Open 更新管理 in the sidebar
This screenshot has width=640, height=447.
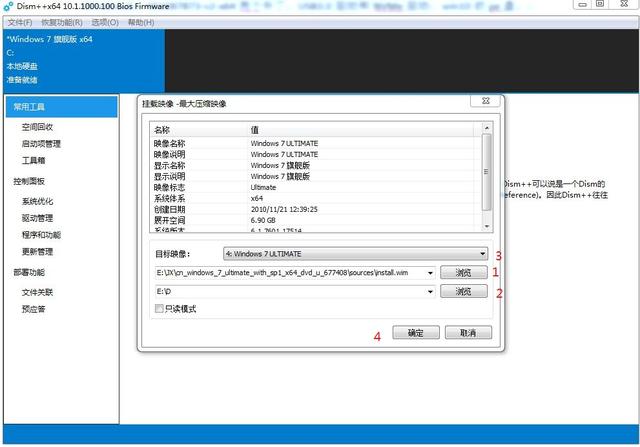click(37, 251)
